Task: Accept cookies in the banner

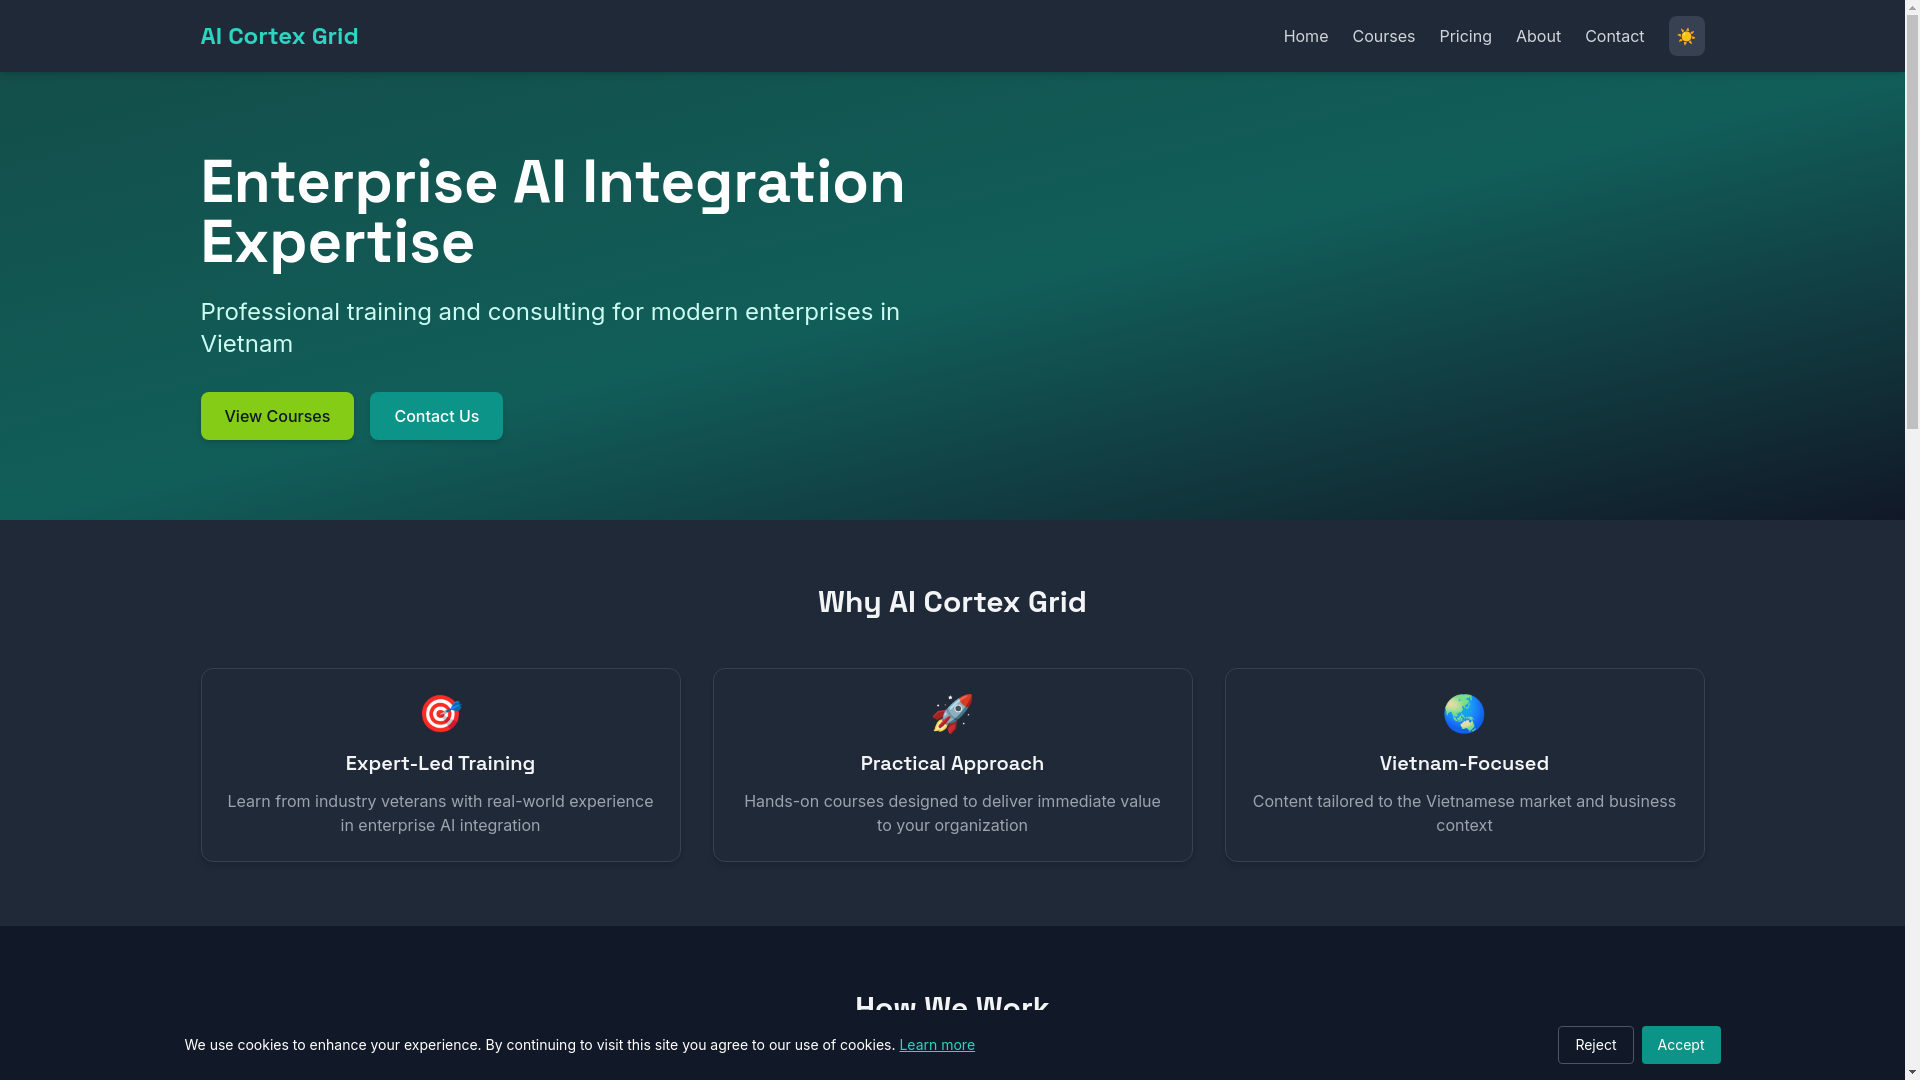Action: click(x=1680, y=1045)
